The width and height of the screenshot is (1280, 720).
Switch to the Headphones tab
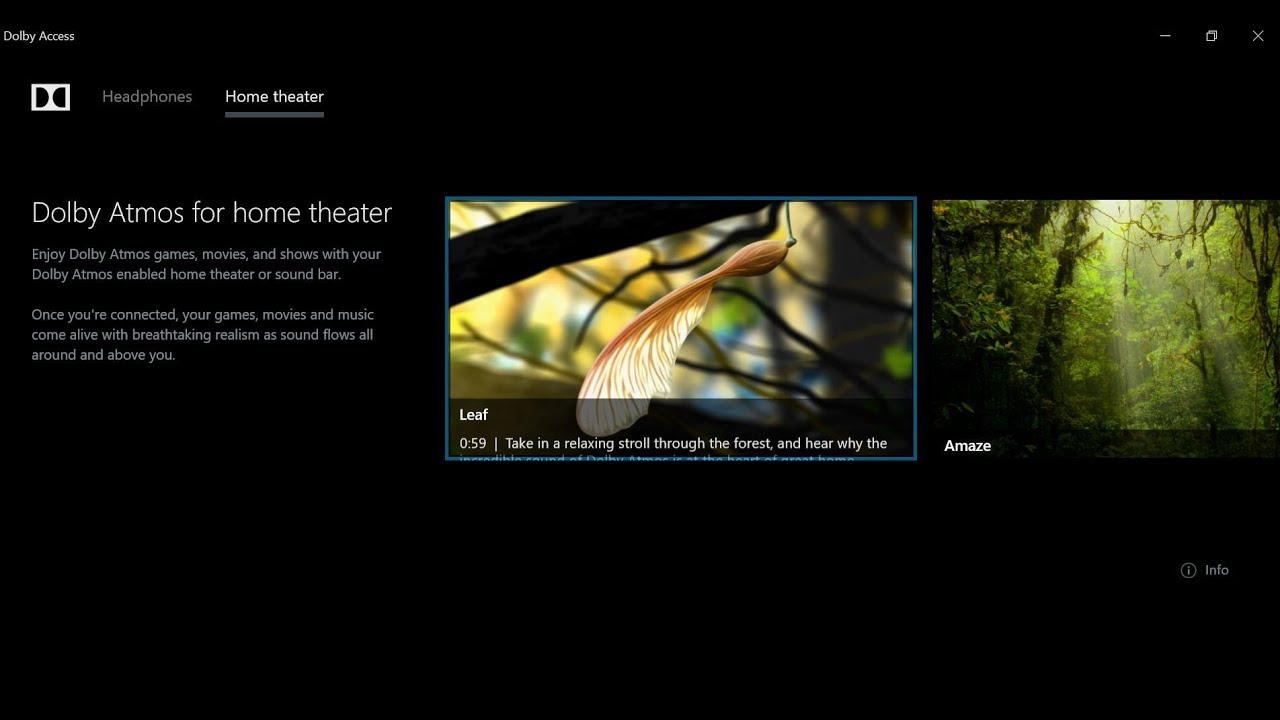pyautogui.click(x=147, y=97)
